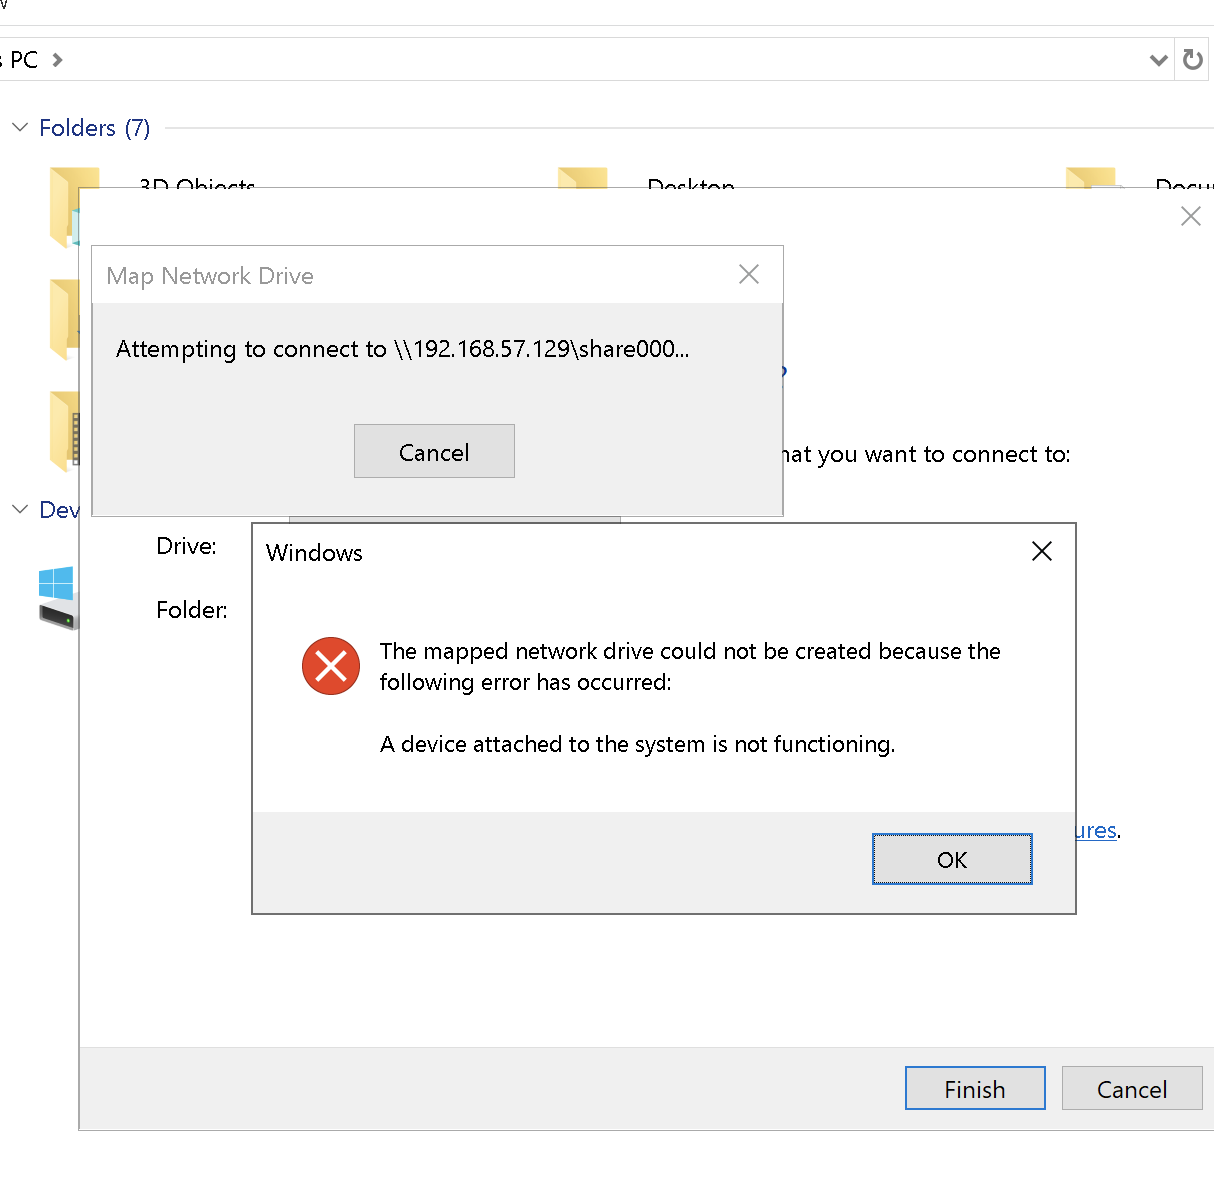
Task: Refresh the This PC view
Action: [x=1192, y=60]
